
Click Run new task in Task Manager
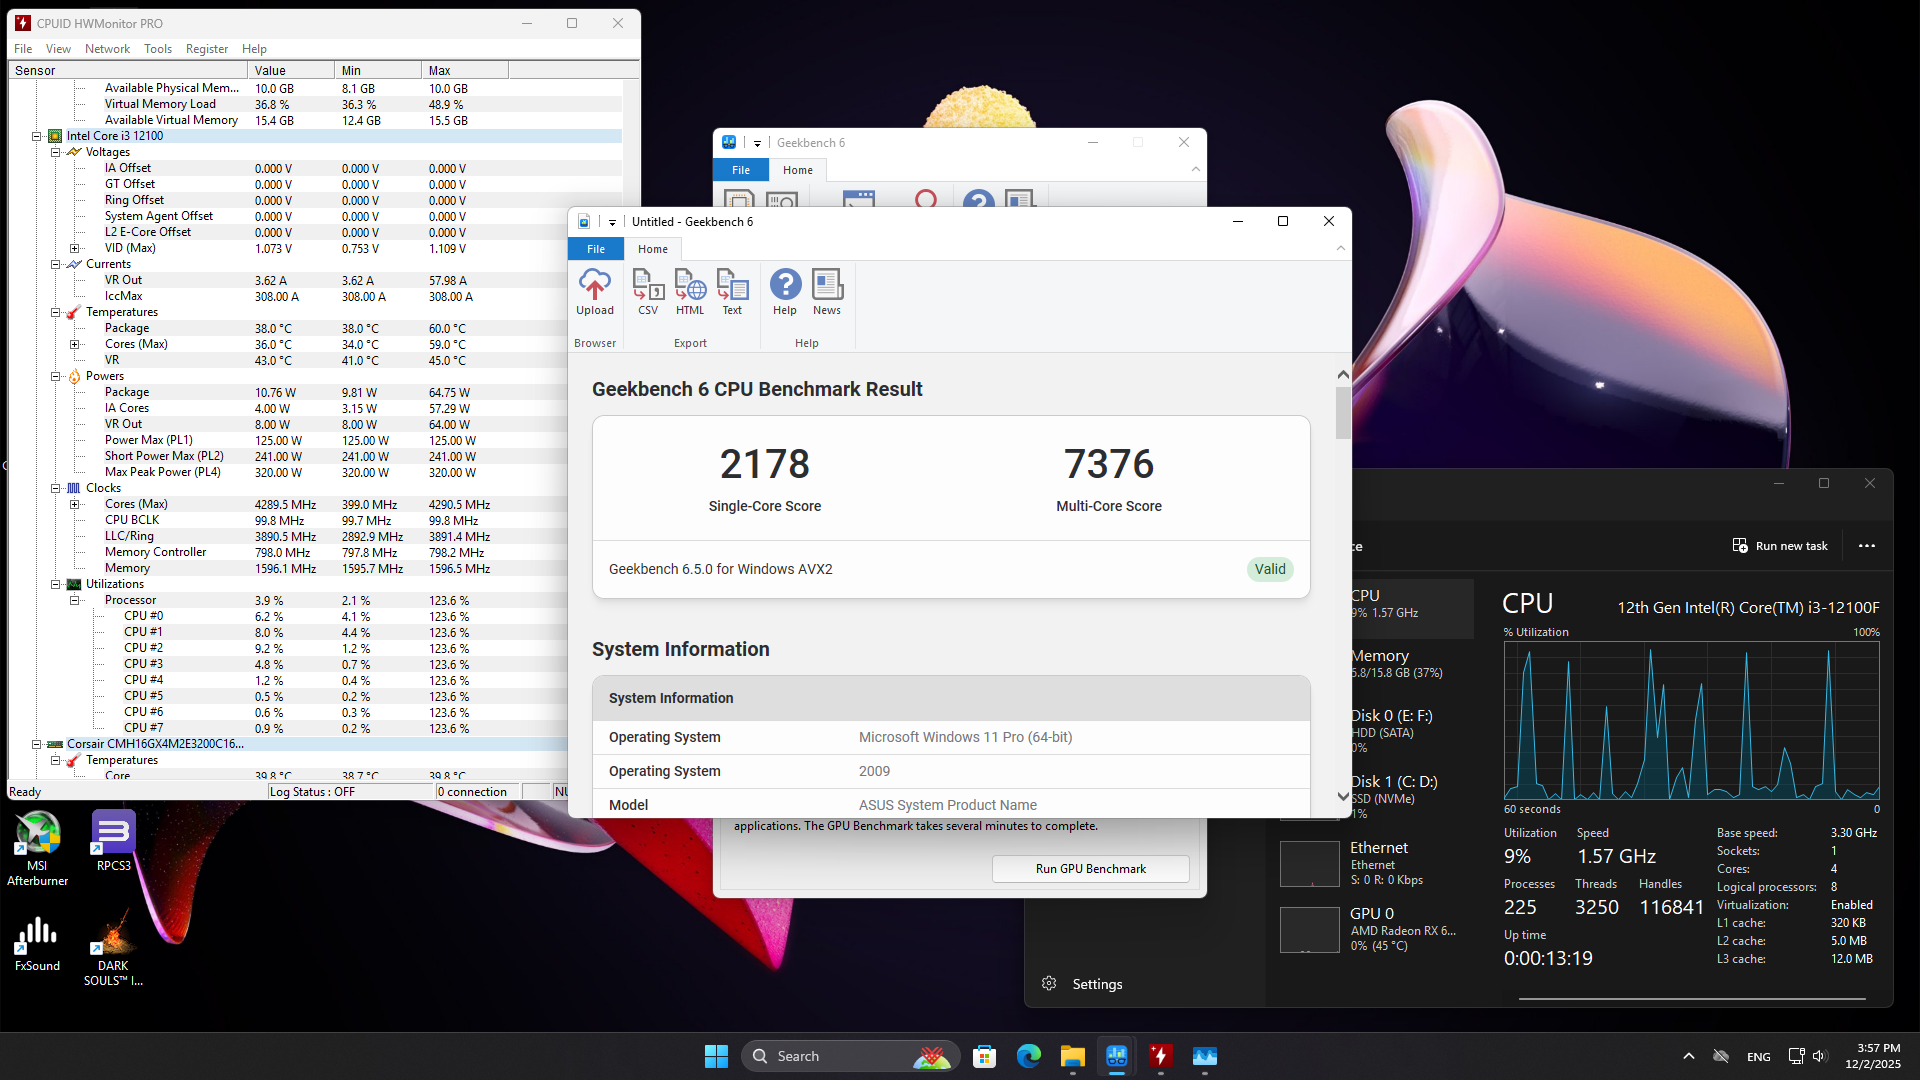pos(1781,546)
